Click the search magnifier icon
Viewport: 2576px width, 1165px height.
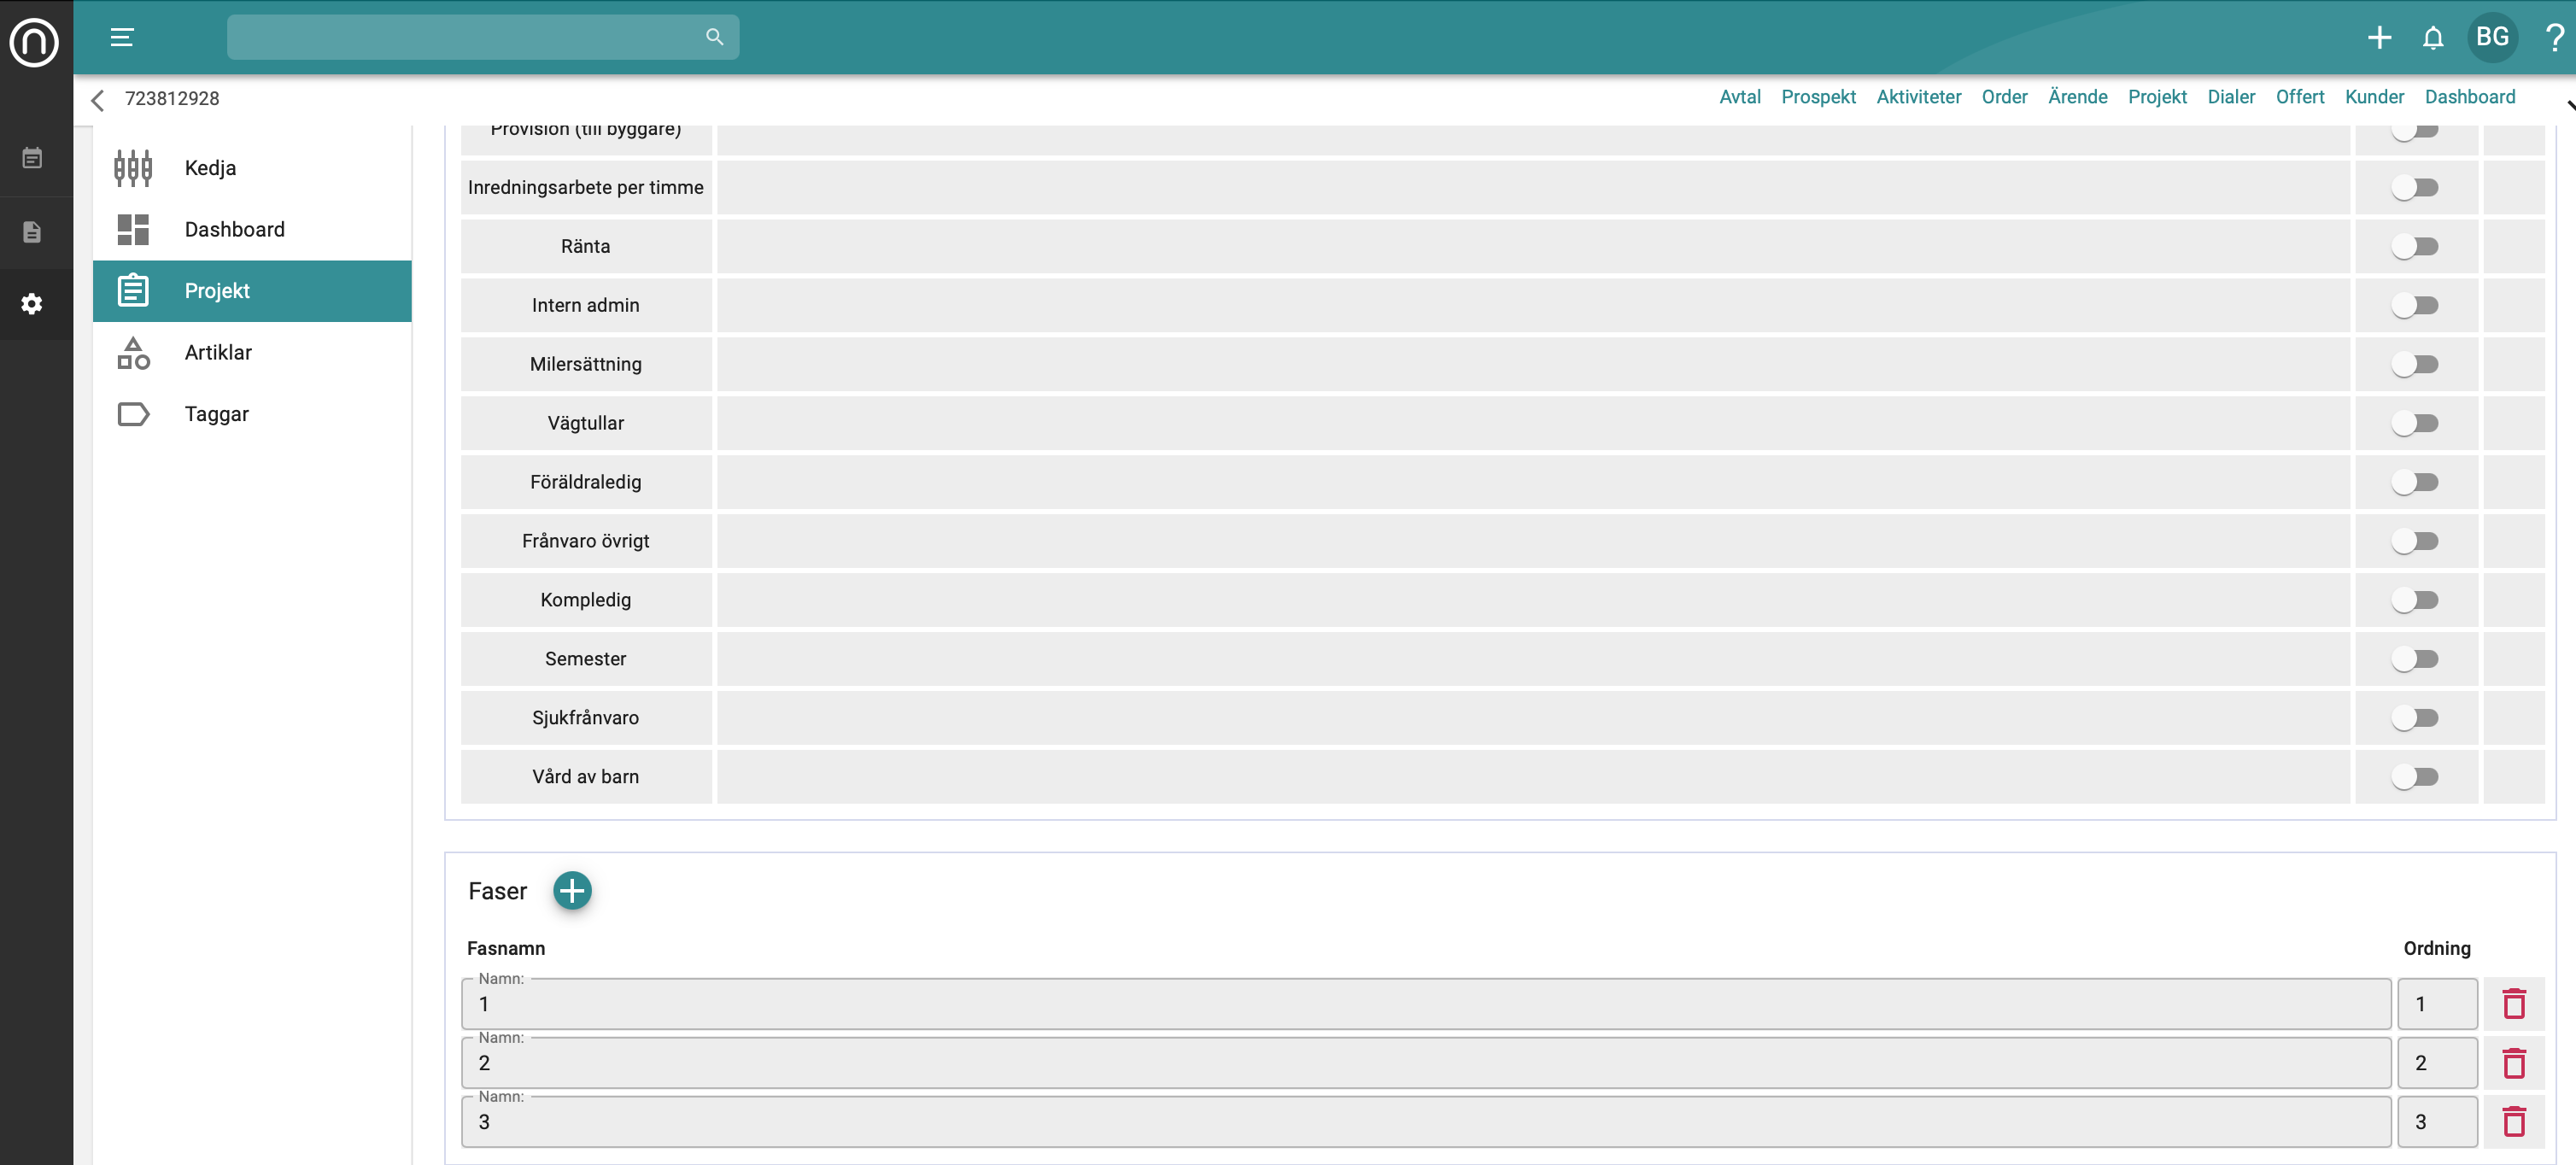click(x=714, y=37)
